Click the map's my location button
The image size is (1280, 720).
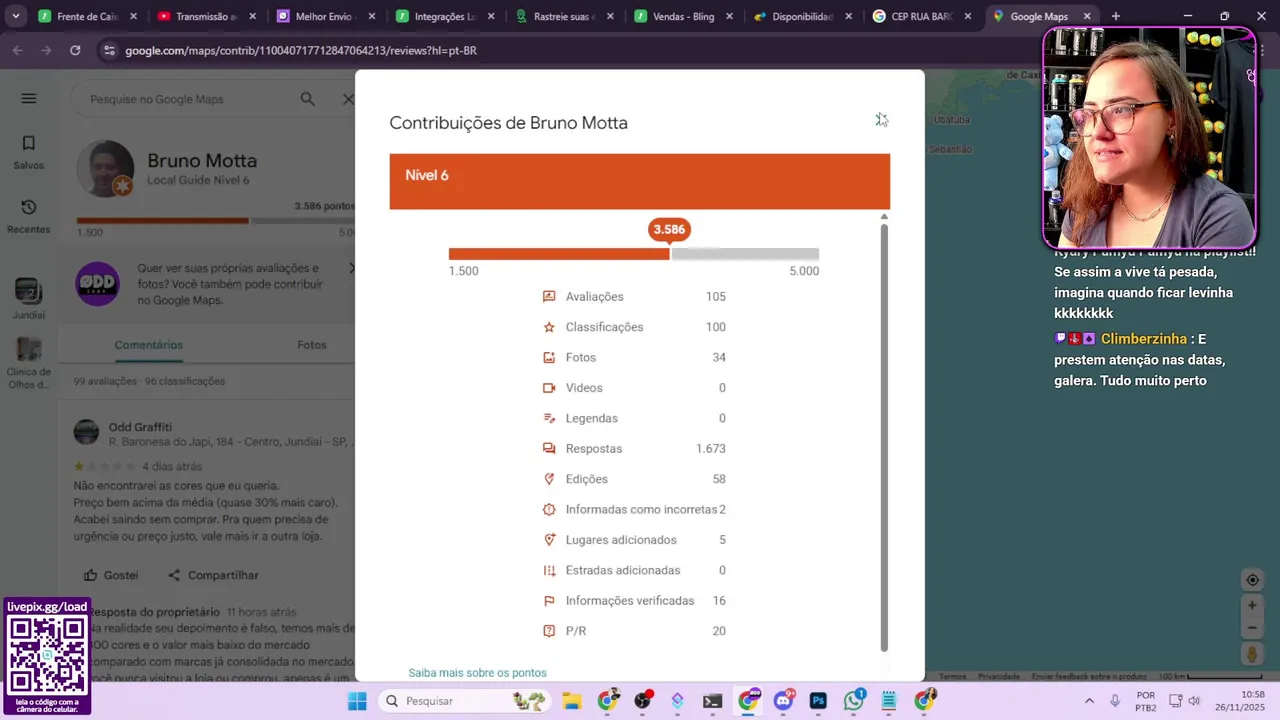pyautogui.click(x=1251, y=580)
